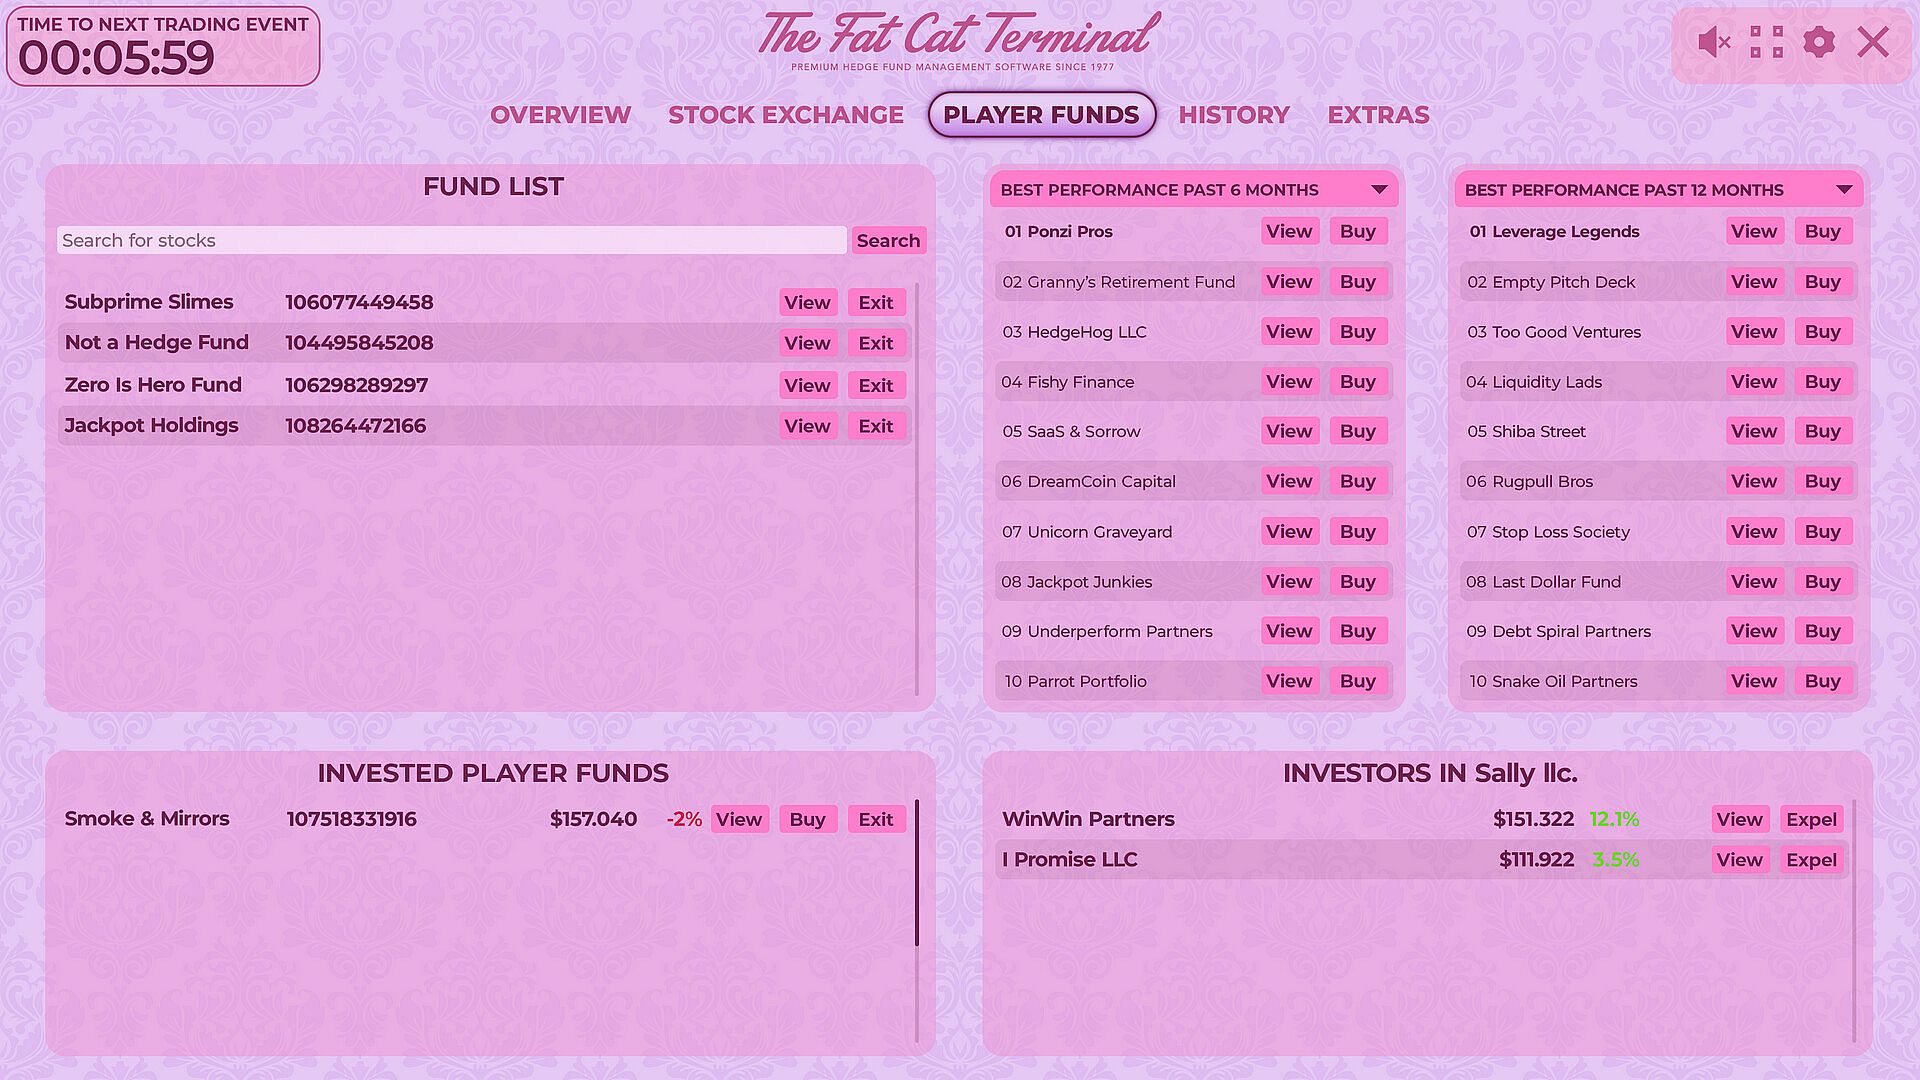Exit the Jackpot Holdings fund
This screenshot has width=1920, height=1080.
pyautogui.click(x=875, y=426)
